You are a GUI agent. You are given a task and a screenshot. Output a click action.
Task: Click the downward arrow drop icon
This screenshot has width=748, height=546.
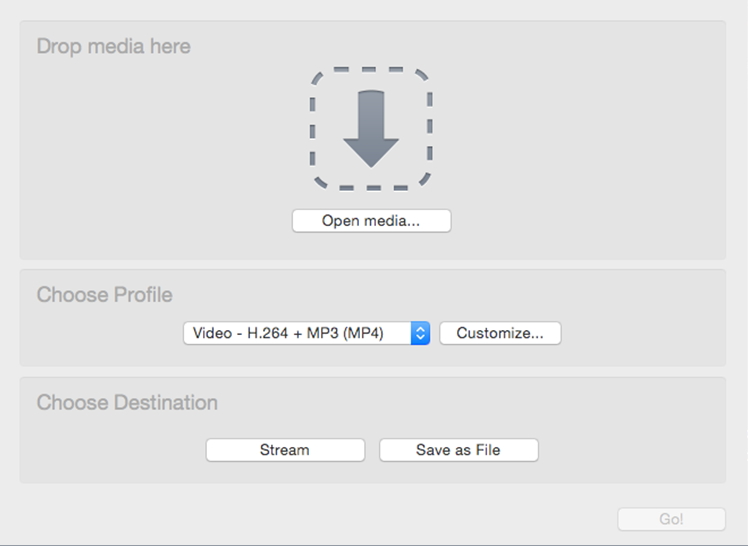371,128
